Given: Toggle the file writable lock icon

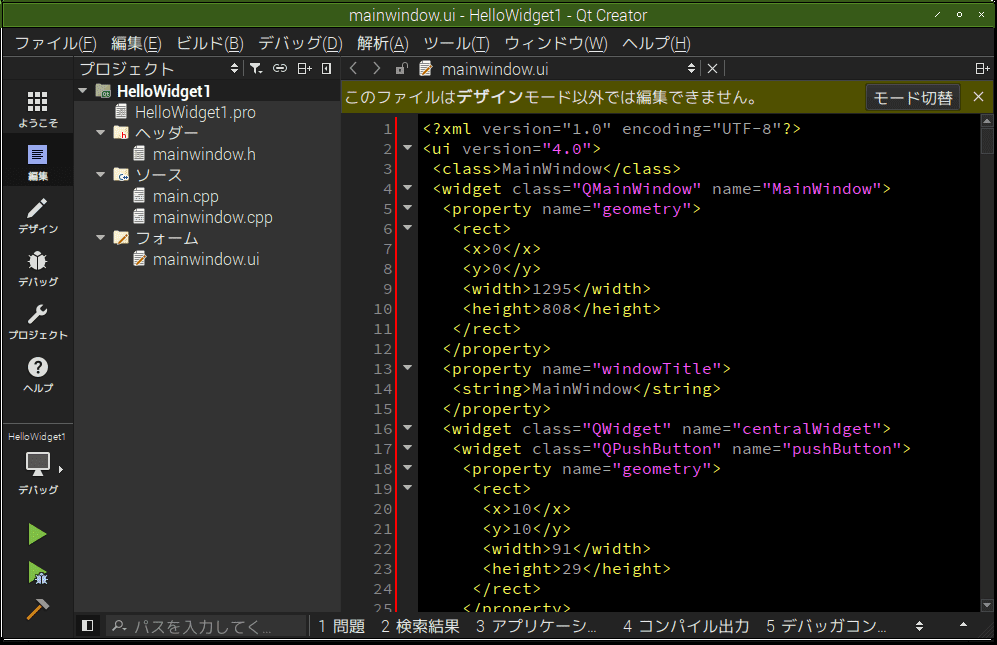Looking at the screenshot, I should coord(401,69).
